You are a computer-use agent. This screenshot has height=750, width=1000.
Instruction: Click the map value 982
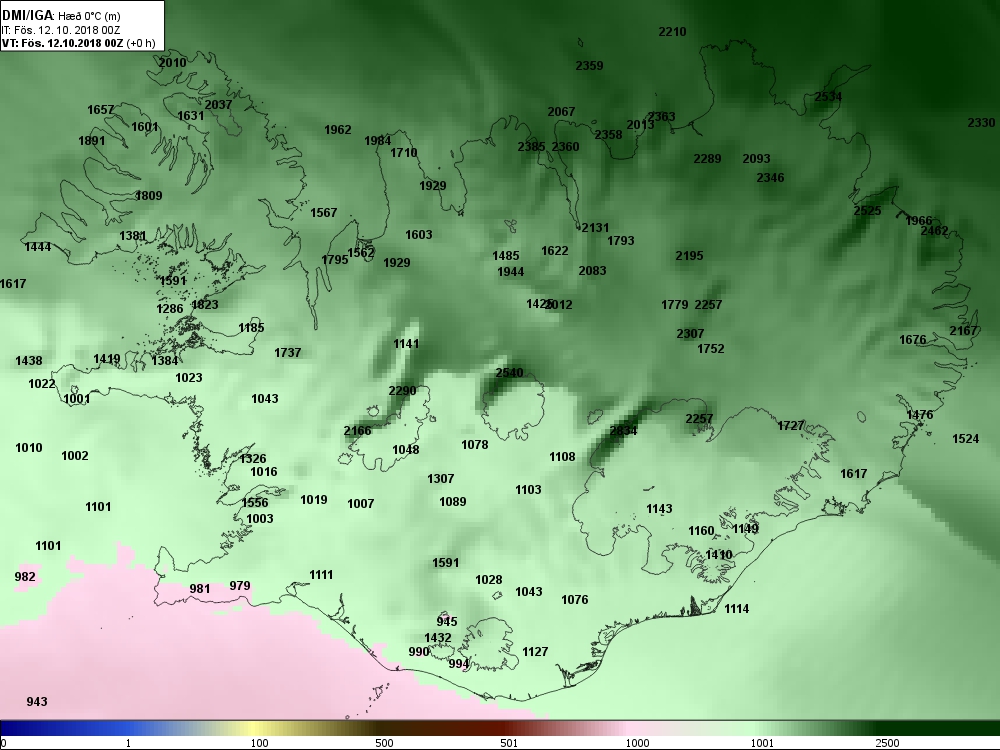tap(25, 577)
